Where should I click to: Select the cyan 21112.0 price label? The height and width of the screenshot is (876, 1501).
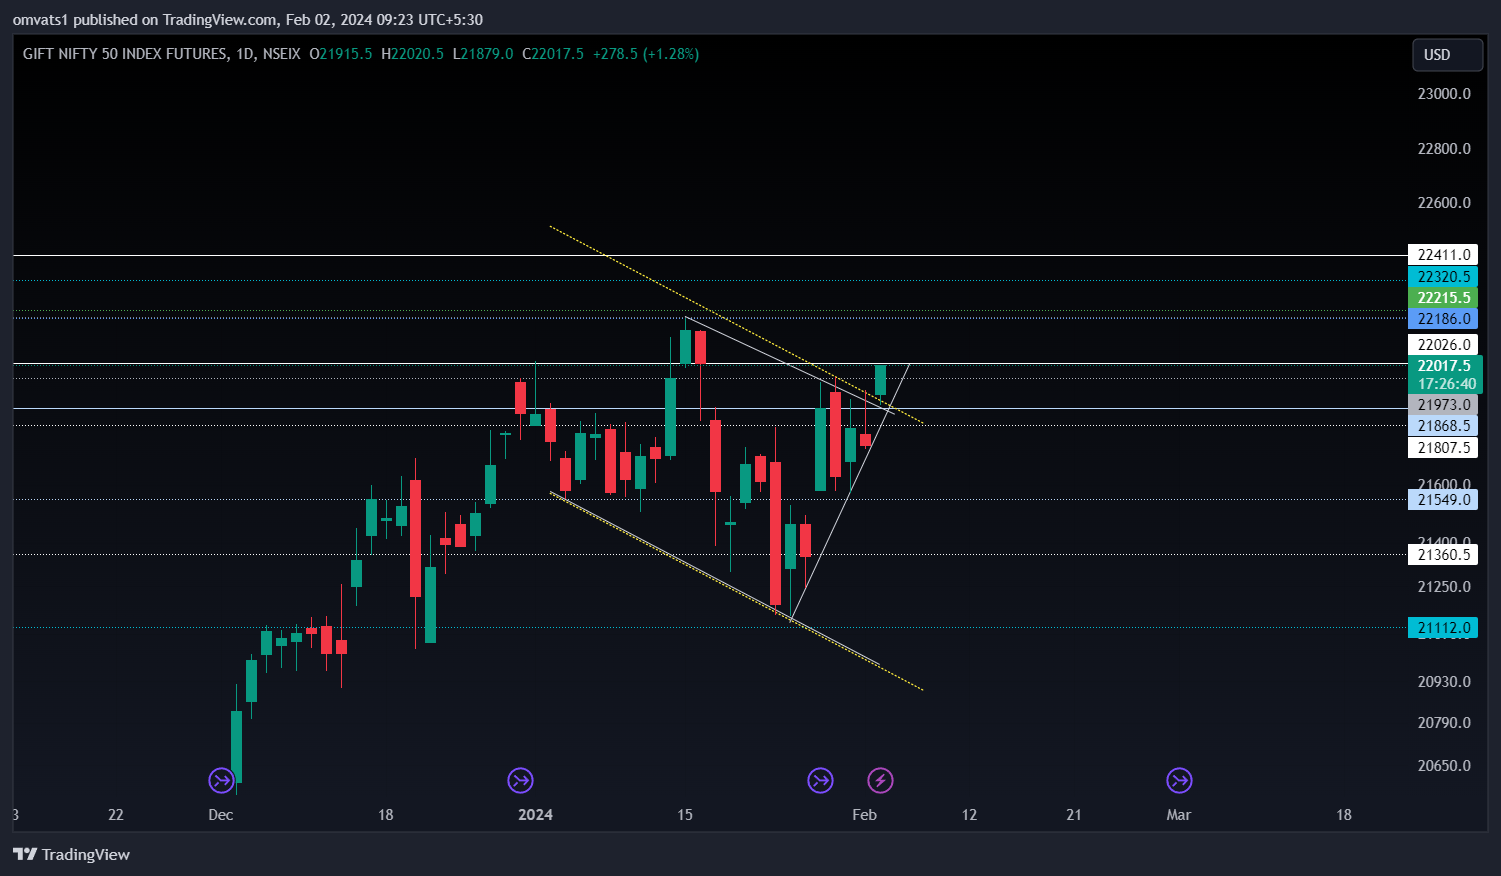tap(1442, 628)
